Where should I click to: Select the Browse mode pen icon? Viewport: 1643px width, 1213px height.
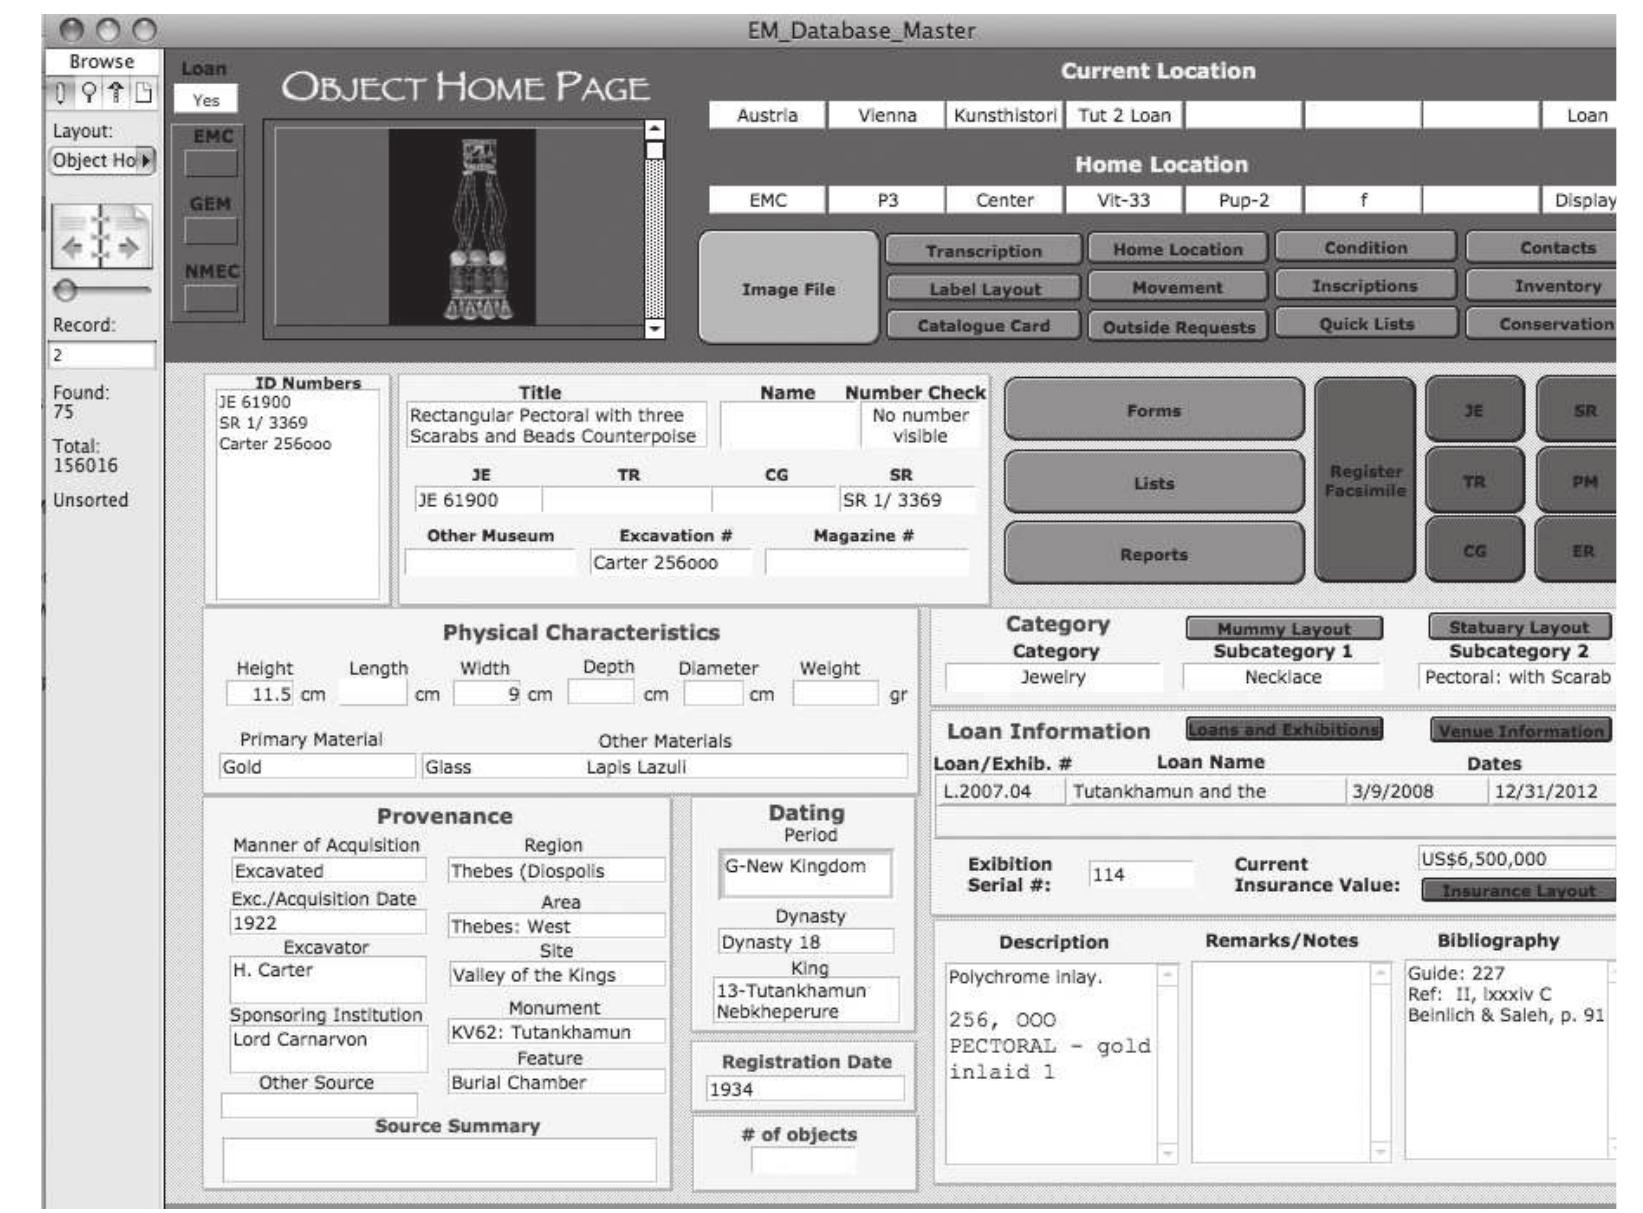point(60,93)
